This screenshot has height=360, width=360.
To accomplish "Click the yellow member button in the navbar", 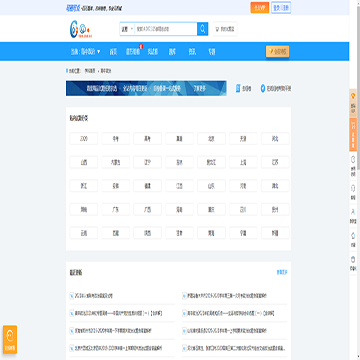I will tap(277, 51).
